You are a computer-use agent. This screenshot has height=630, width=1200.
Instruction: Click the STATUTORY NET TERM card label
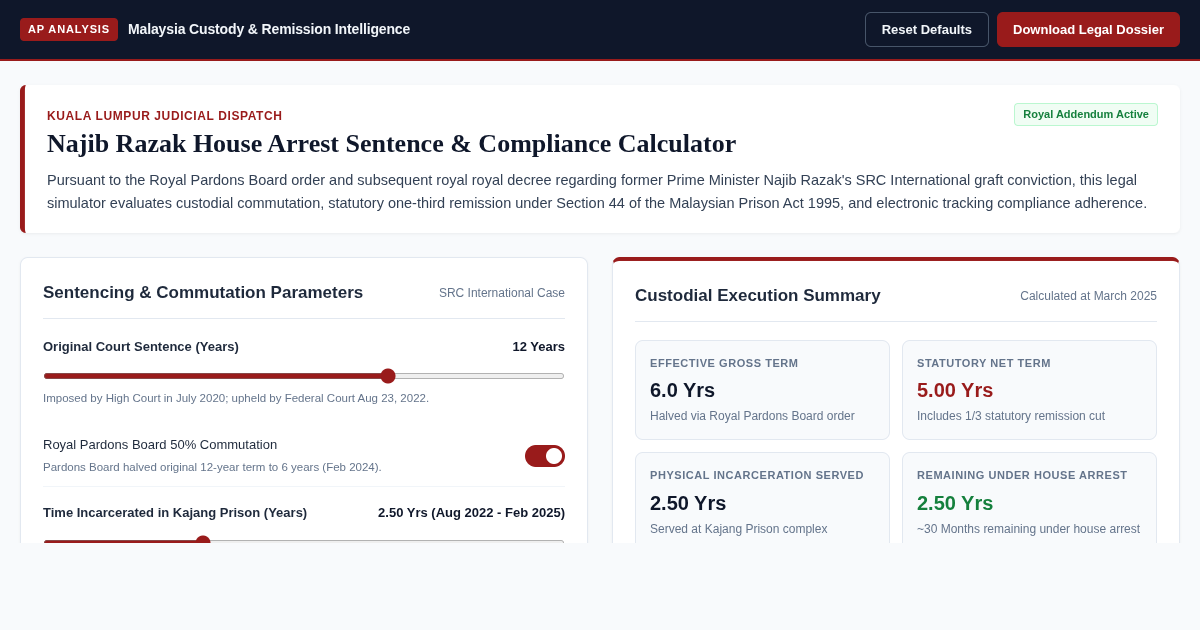984,363
